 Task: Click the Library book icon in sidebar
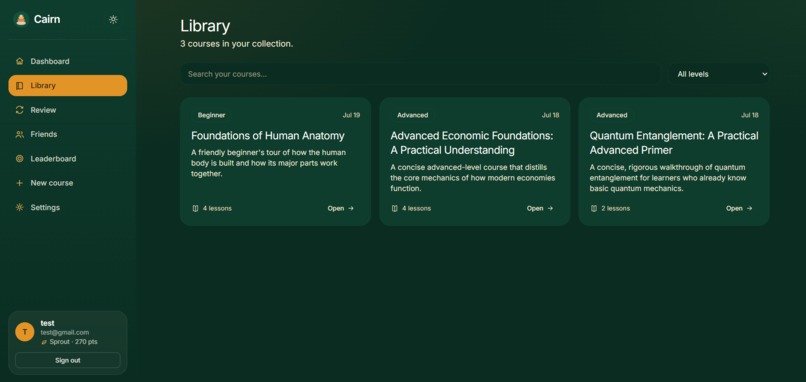coord(20,86)
